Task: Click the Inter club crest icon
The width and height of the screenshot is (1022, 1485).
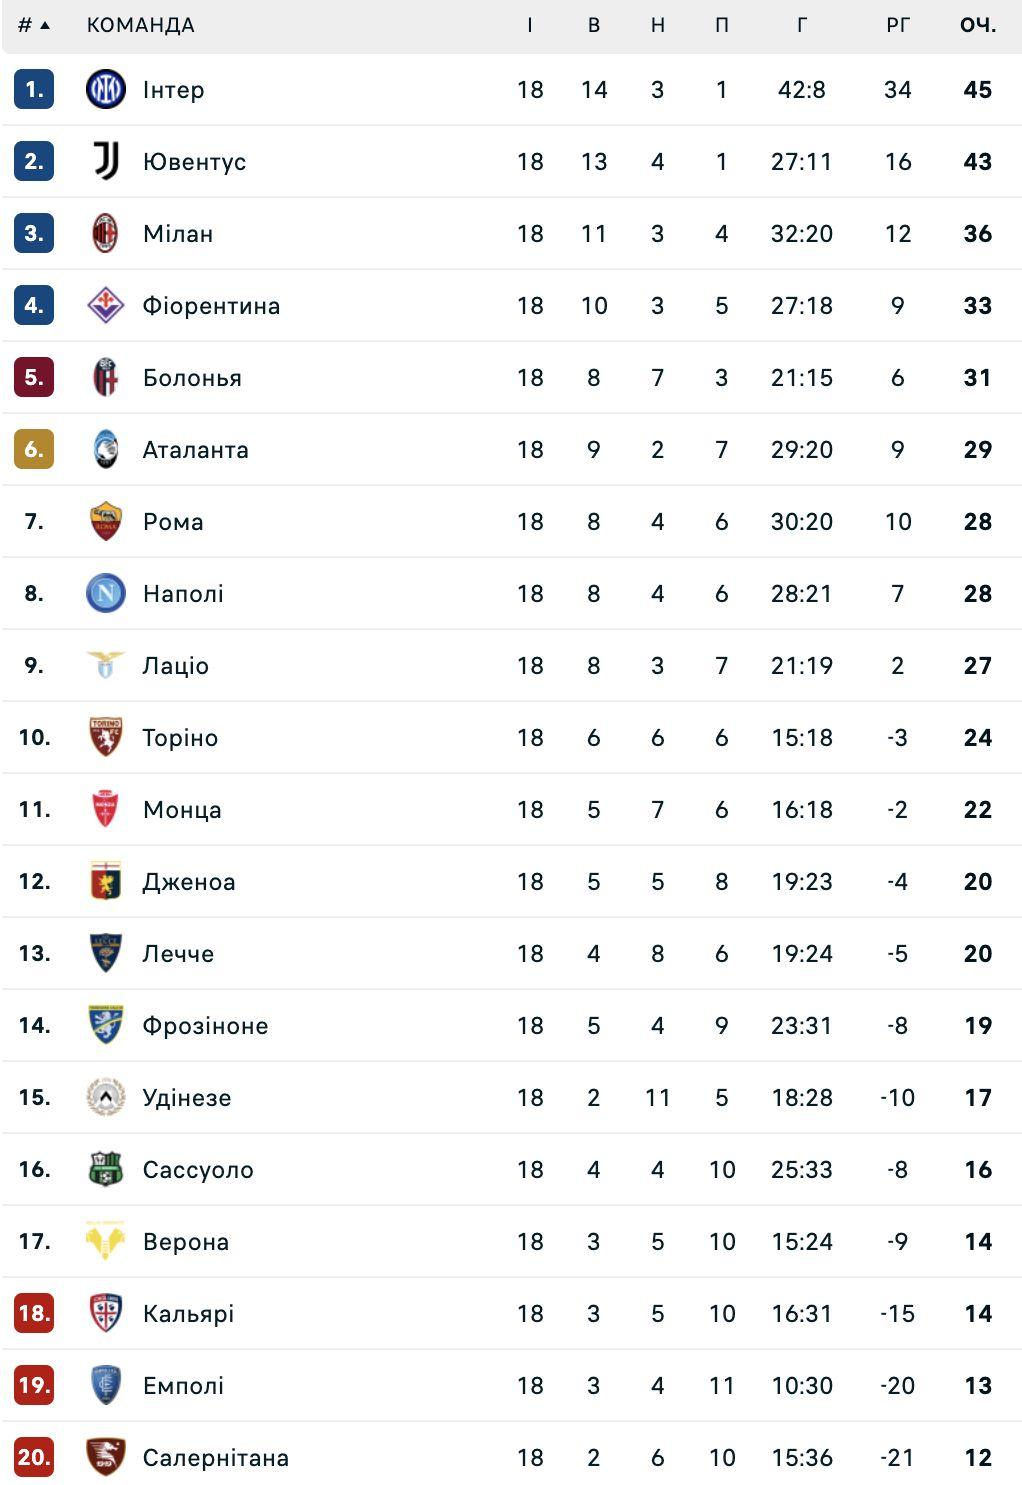Action: [105, 90]
